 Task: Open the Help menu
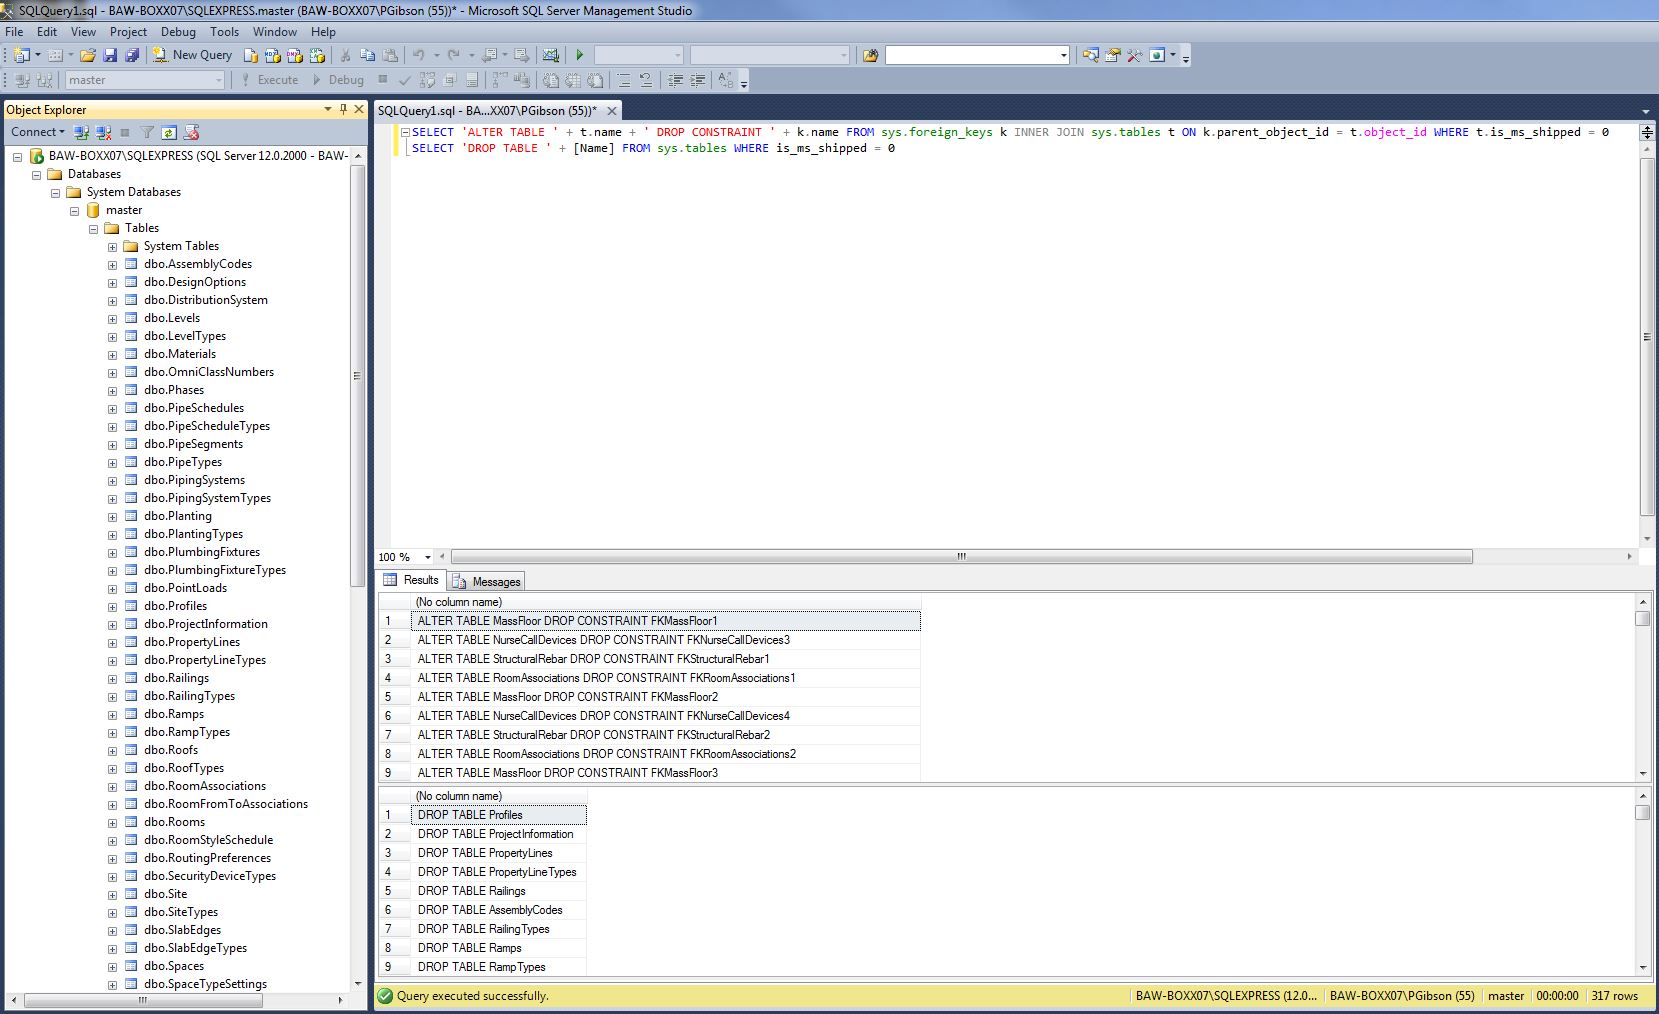pos(323,31)
